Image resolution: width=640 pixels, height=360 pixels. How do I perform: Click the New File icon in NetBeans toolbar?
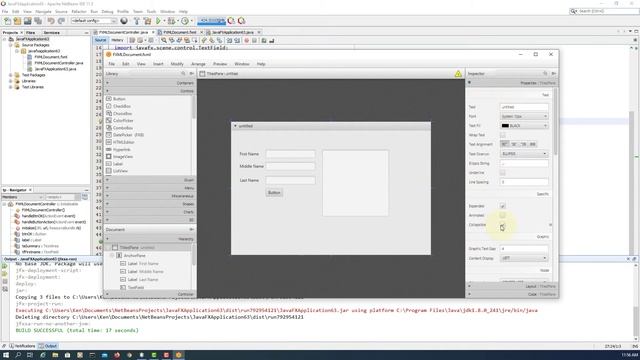(x=7, y=21)
